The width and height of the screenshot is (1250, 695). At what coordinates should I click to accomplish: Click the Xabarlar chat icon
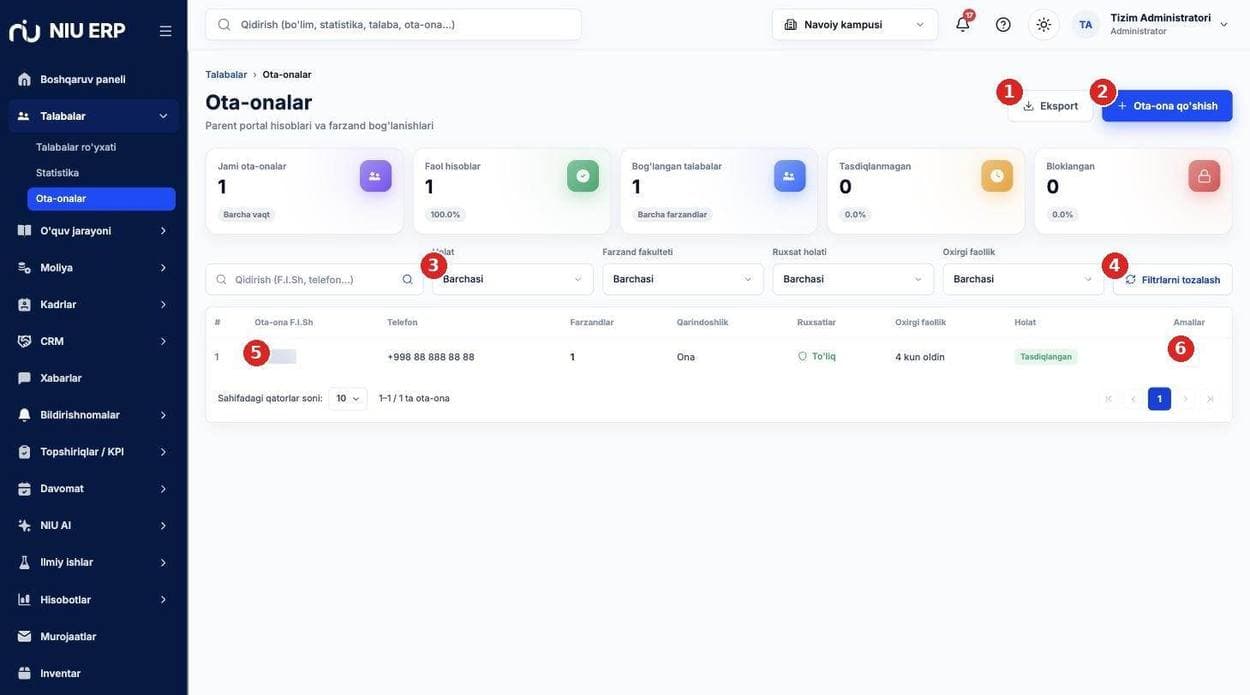24,378
